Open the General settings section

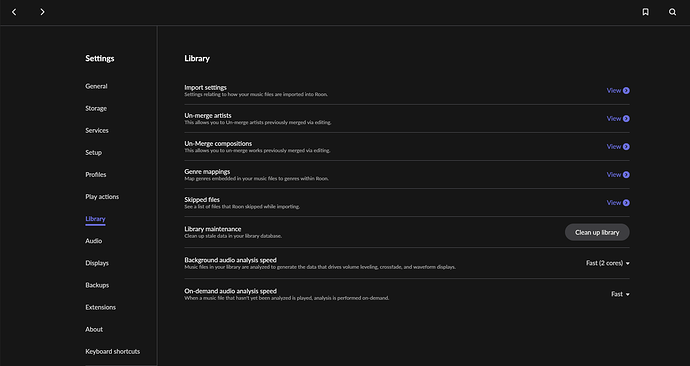click(x=96, y=86)
